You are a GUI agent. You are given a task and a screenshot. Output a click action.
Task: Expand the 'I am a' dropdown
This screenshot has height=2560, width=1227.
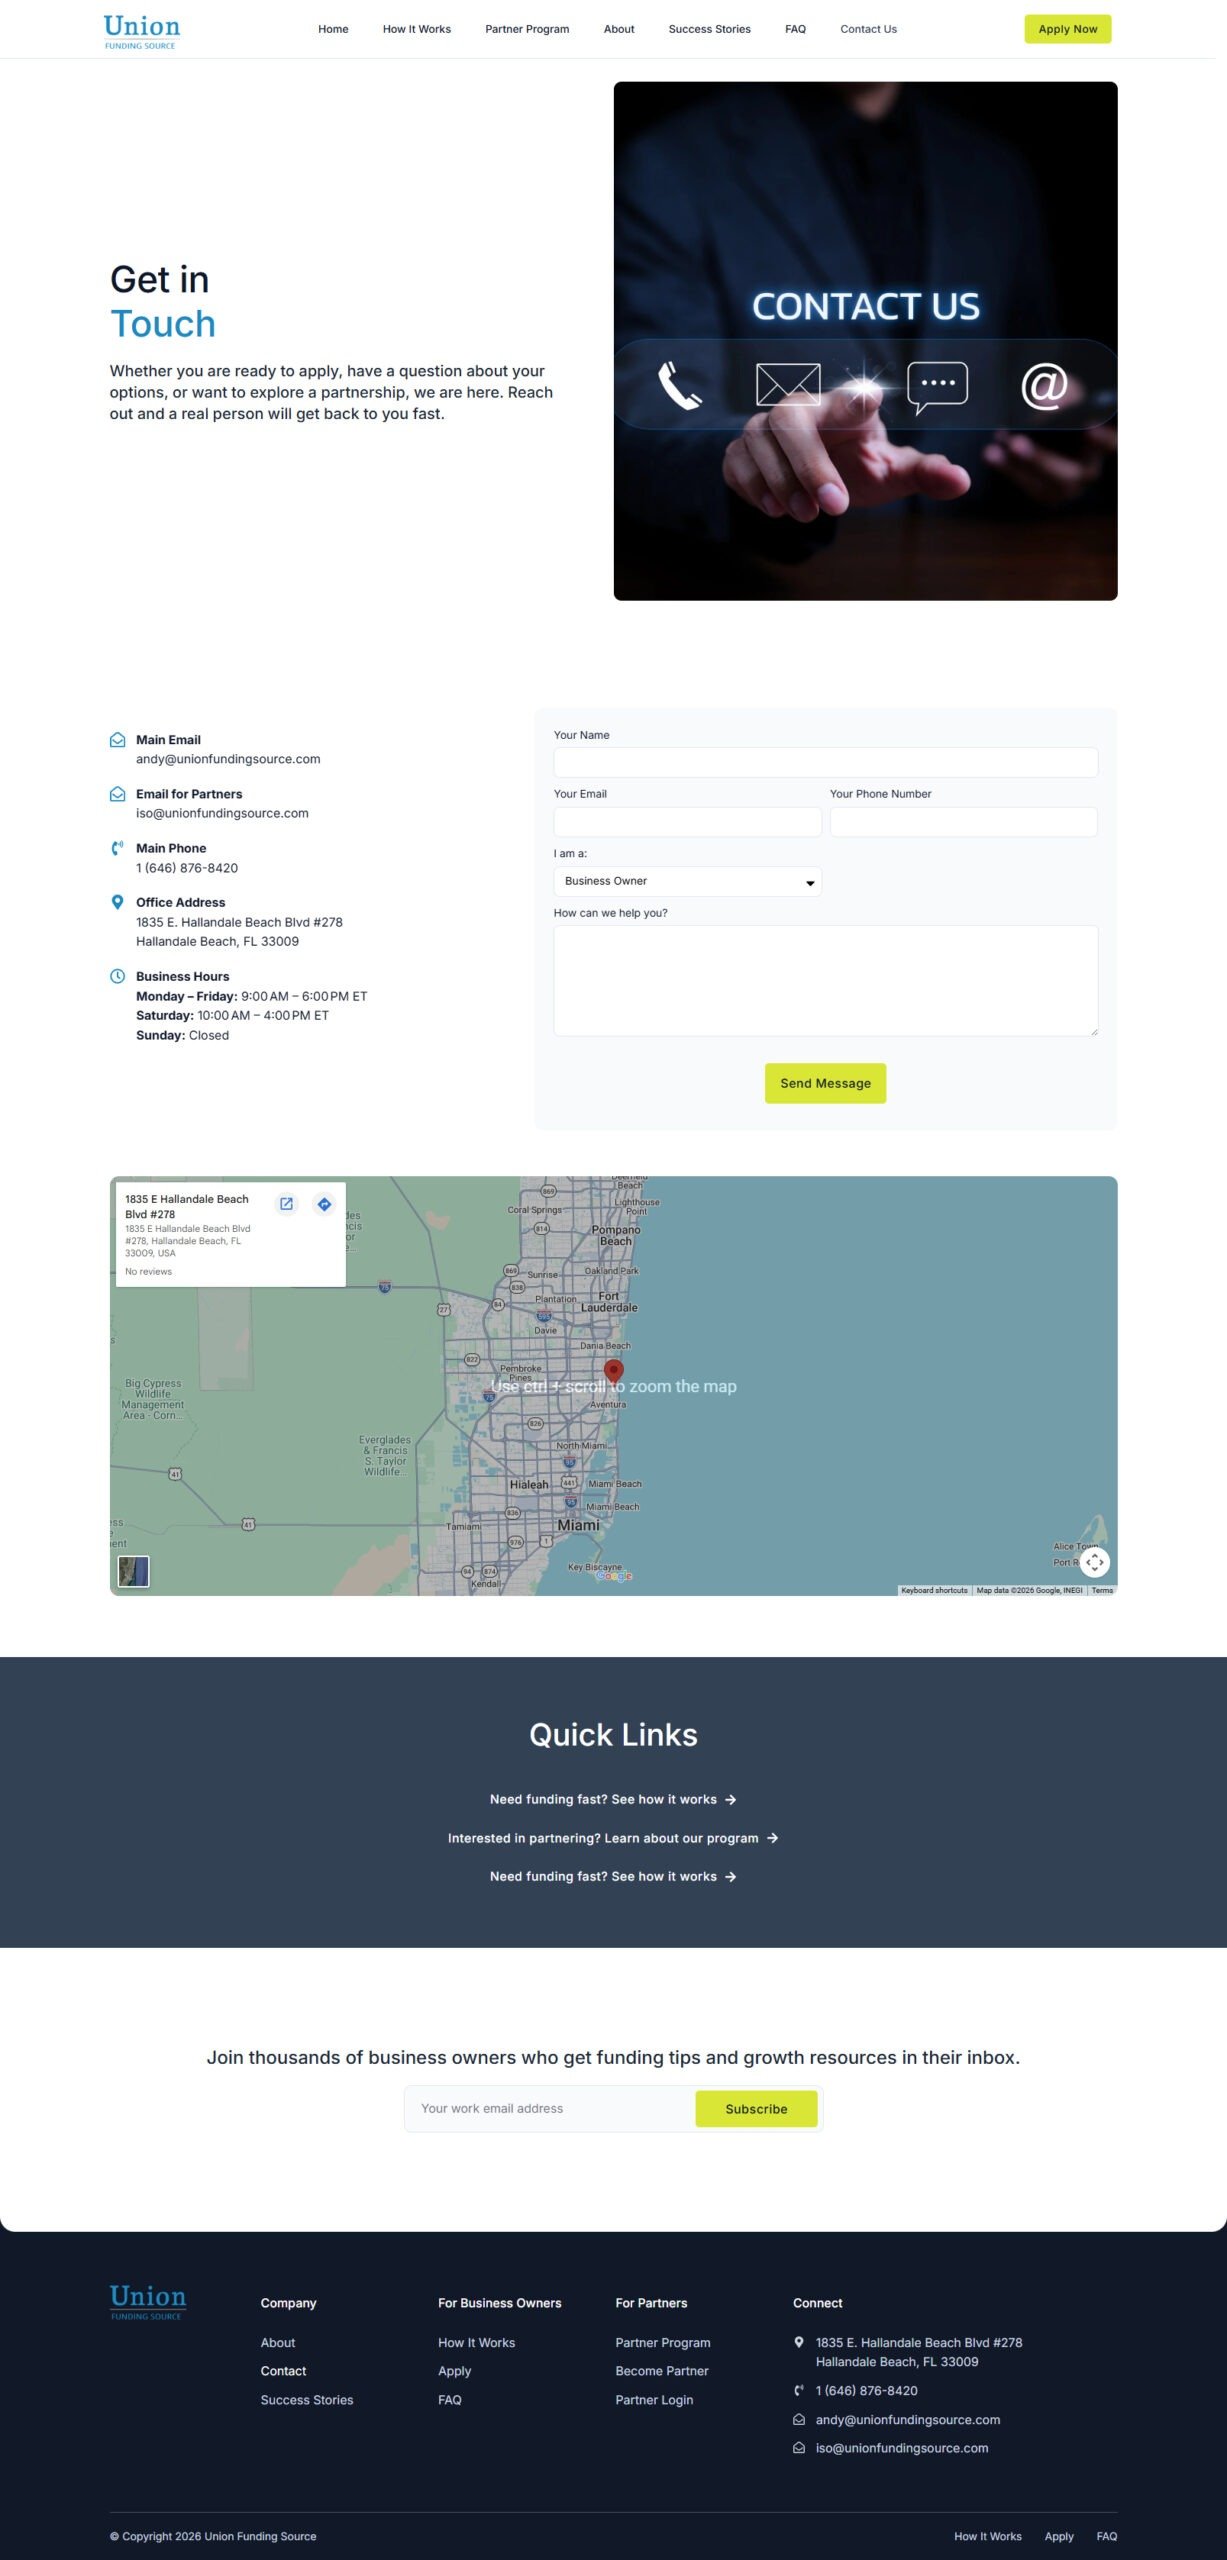pos(687,881)
